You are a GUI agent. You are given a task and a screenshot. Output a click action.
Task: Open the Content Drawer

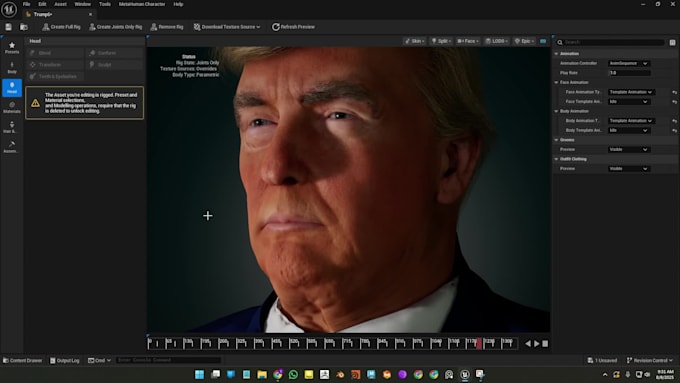(x=23, y=360)
